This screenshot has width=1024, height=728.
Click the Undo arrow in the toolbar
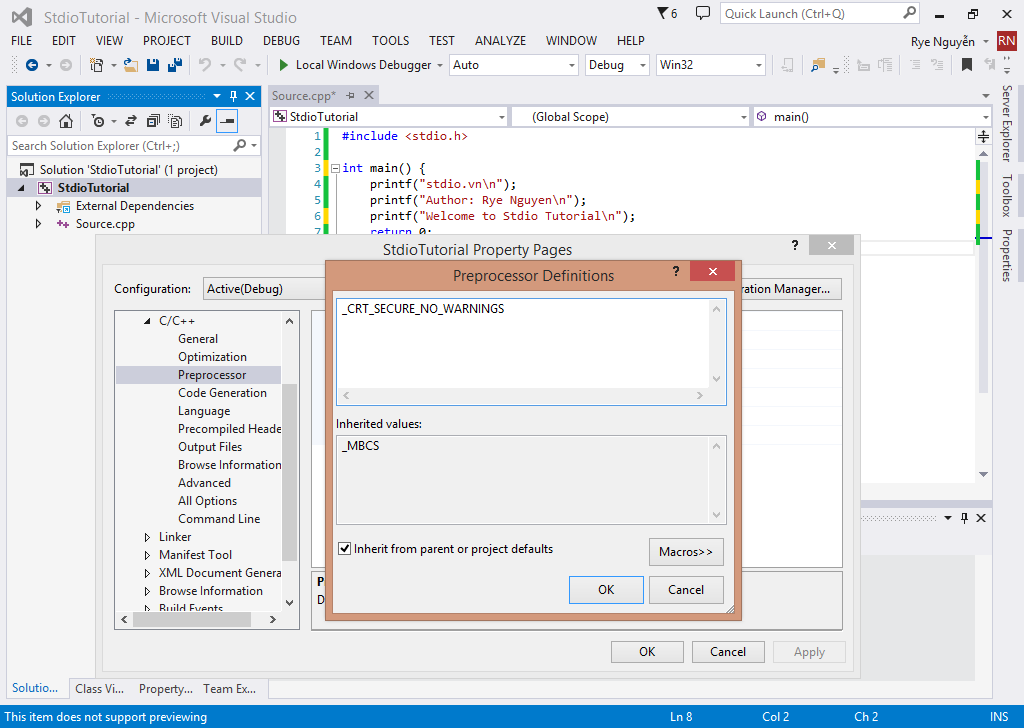tap(205, 65)
